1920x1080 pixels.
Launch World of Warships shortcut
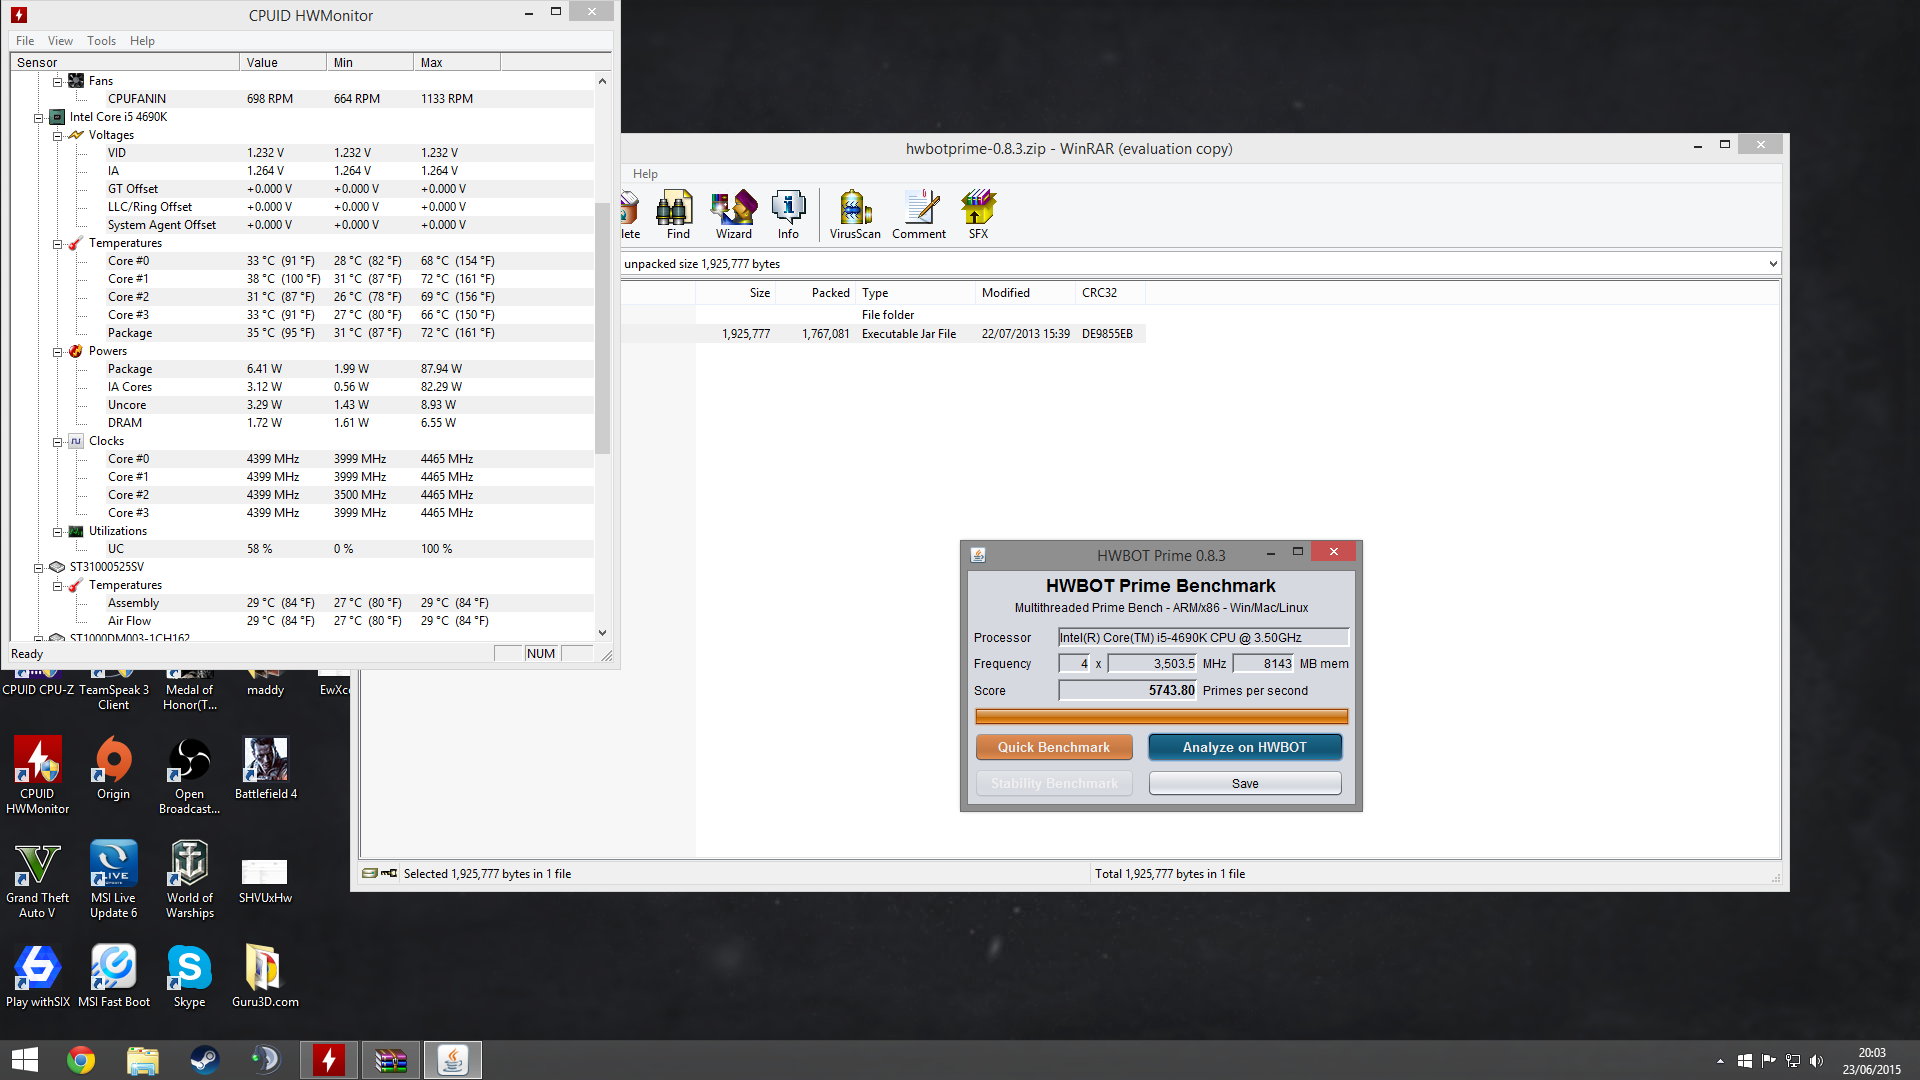pyautogui.click(x=189, y=879)
